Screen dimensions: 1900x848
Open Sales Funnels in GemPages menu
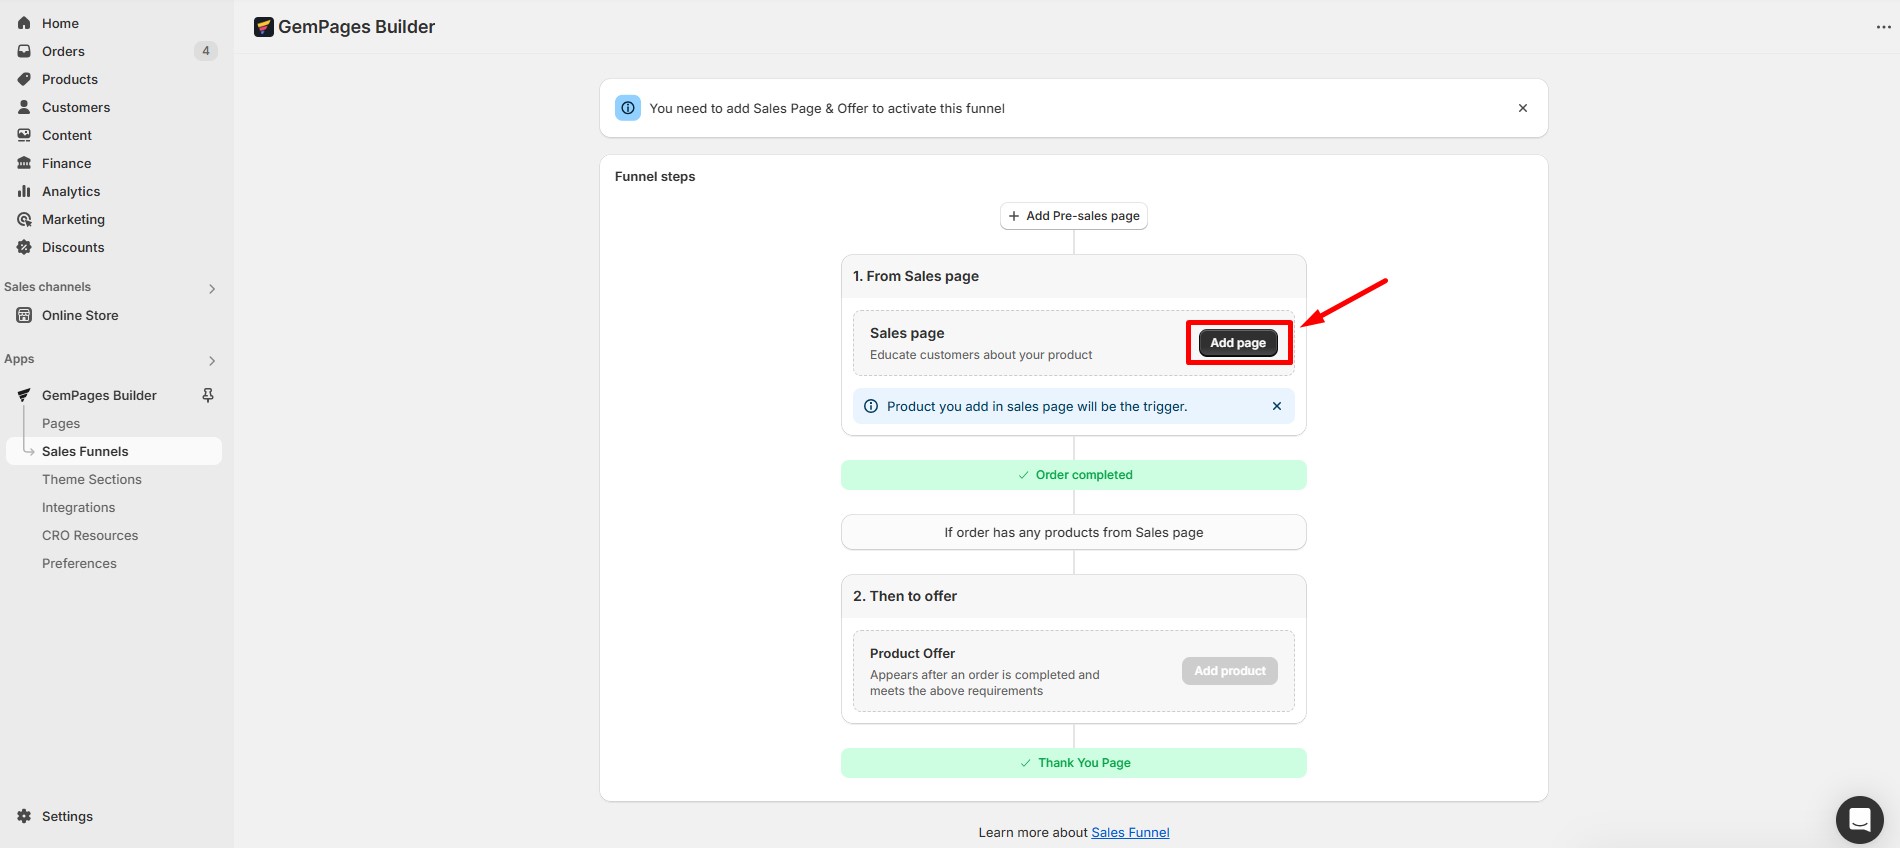click(x=85, y=451)
